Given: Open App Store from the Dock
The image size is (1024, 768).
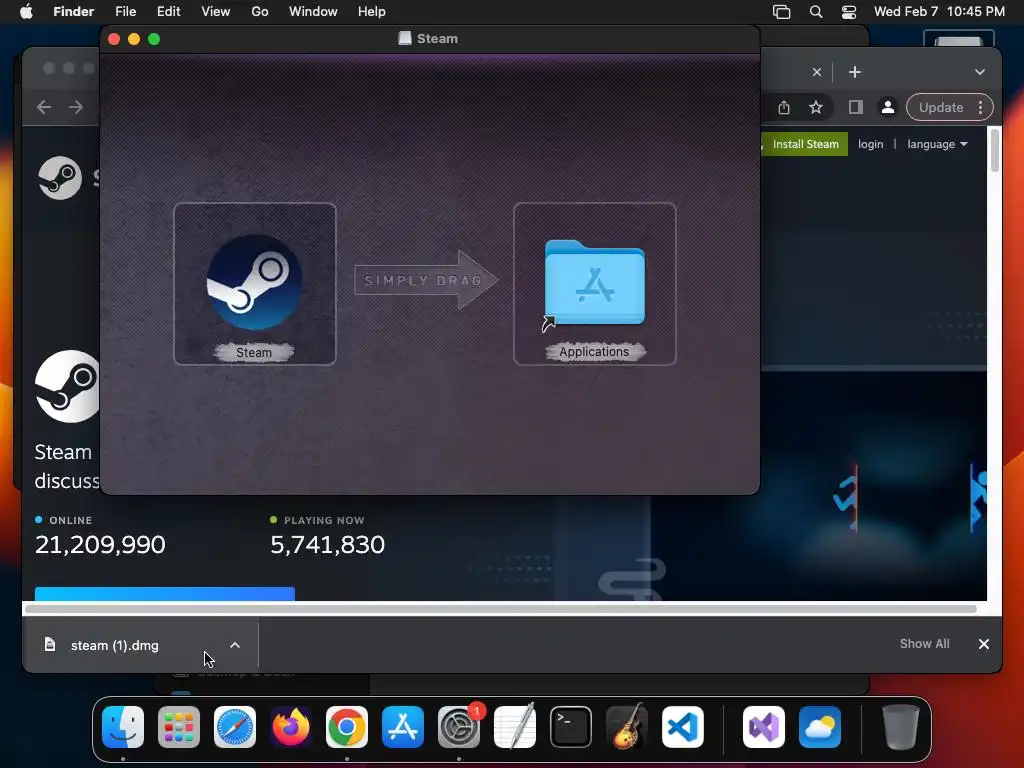Looking at the screenshot, I should (x=403, y=726).
